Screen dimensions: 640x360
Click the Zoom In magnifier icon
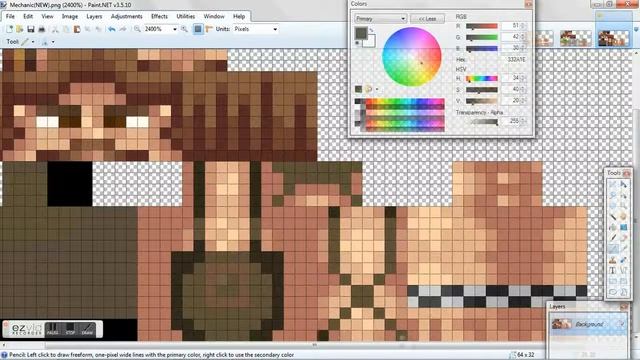pos(184,29)
